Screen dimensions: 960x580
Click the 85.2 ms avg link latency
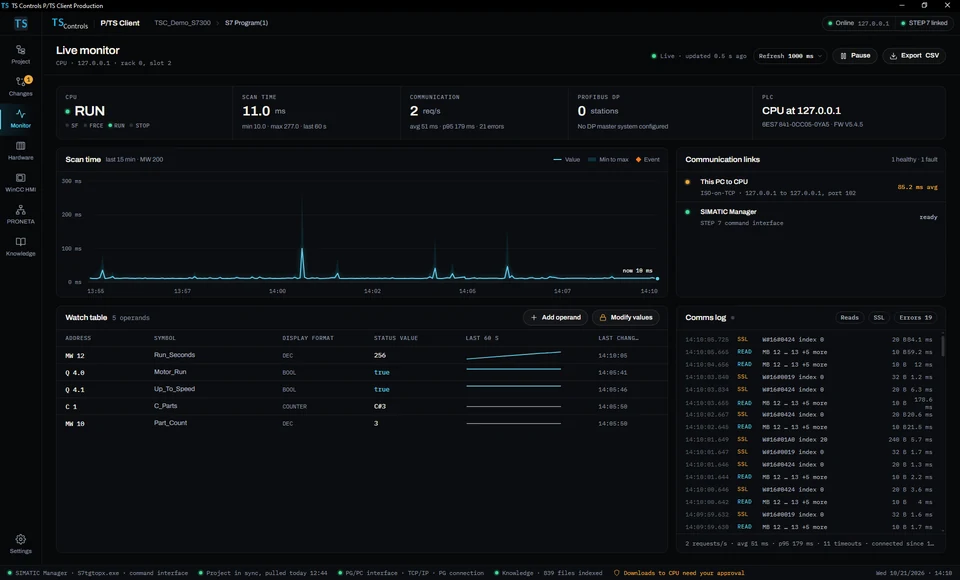coord(917,187)
